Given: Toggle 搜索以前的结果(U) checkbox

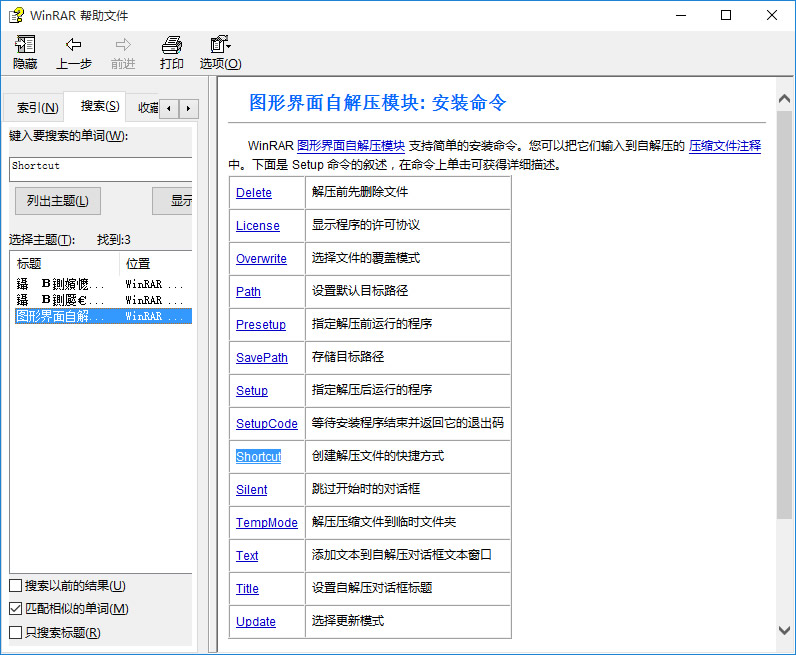Looking at the screenshot, I should [16, 585].
